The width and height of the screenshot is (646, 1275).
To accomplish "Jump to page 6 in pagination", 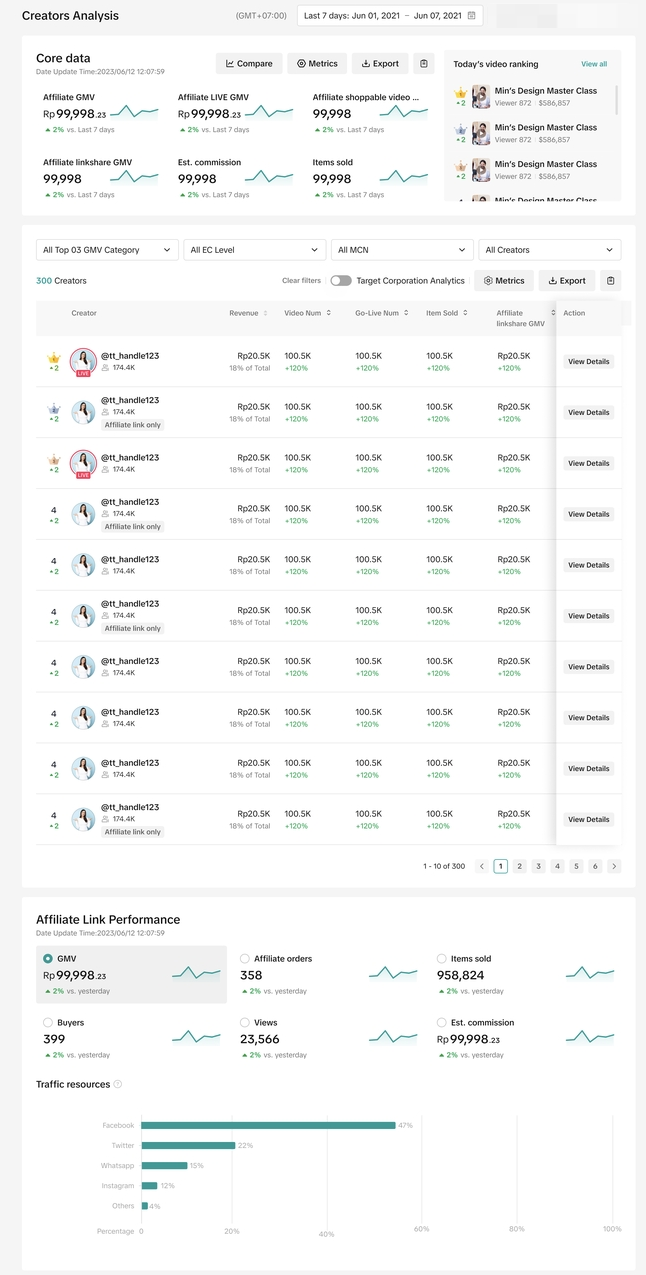I will [x=595, y=866].
